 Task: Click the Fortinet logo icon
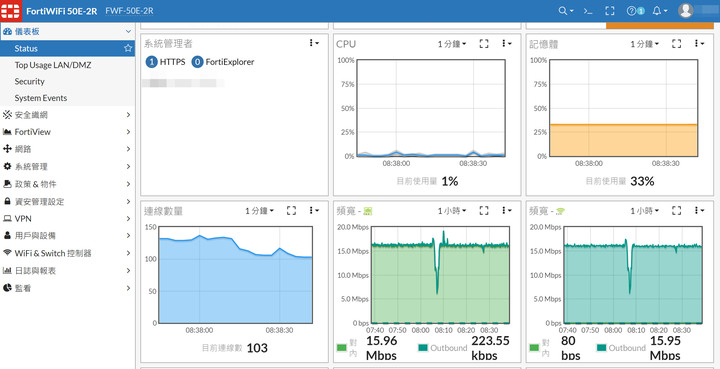[x=11, y=11]
